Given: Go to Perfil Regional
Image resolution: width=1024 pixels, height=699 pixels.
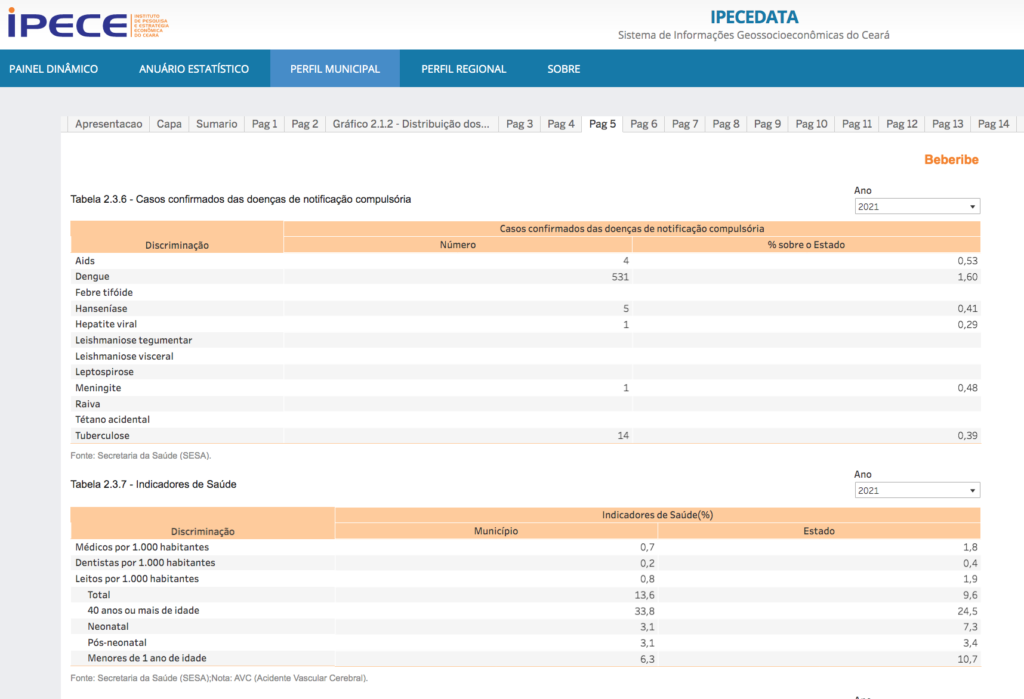Looking at the screenshot, I should tap(464, 69).
